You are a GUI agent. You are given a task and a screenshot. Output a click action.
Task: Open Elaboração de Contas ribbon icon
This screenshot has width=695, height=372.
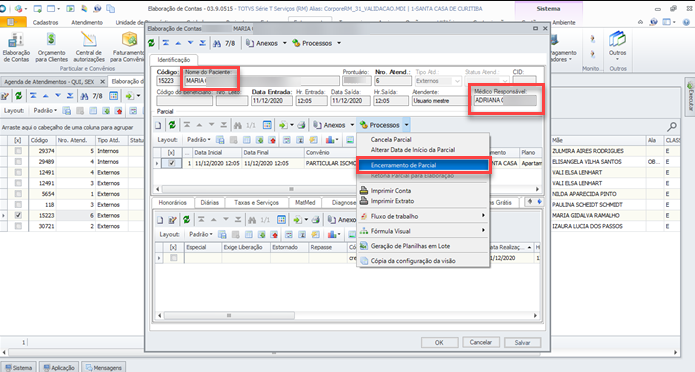point(16,47)
